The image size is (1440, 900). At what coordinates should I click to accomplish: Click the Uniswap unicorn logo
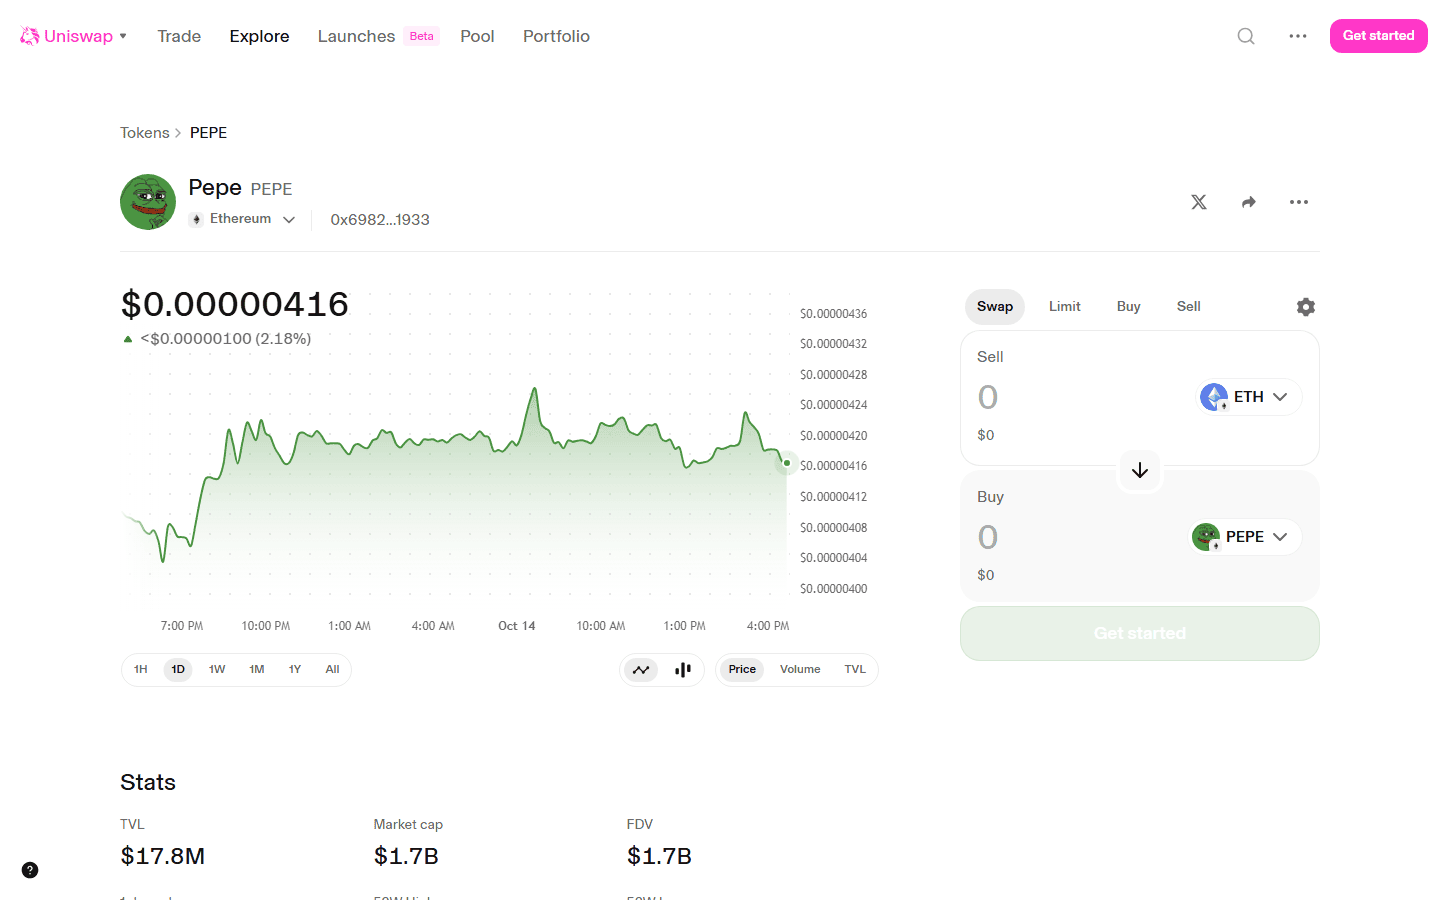[x=30, y=36]
